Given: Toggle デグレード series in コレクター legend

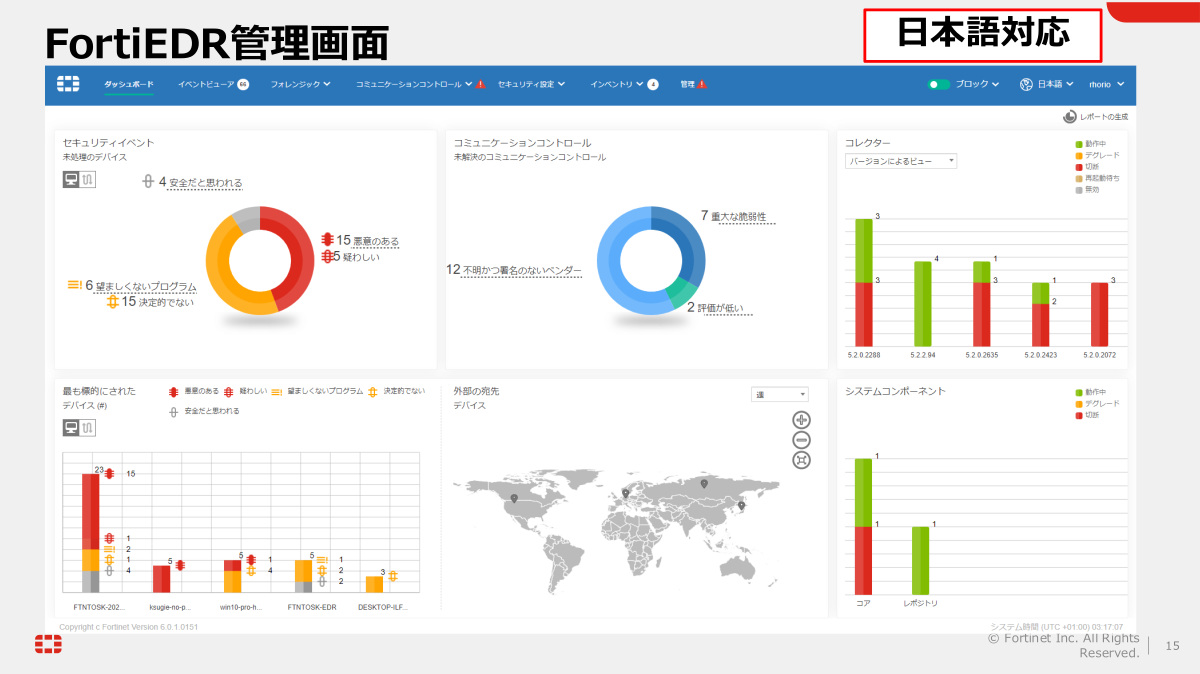Looking at the screenshot, I should [x=1097, y=155].
